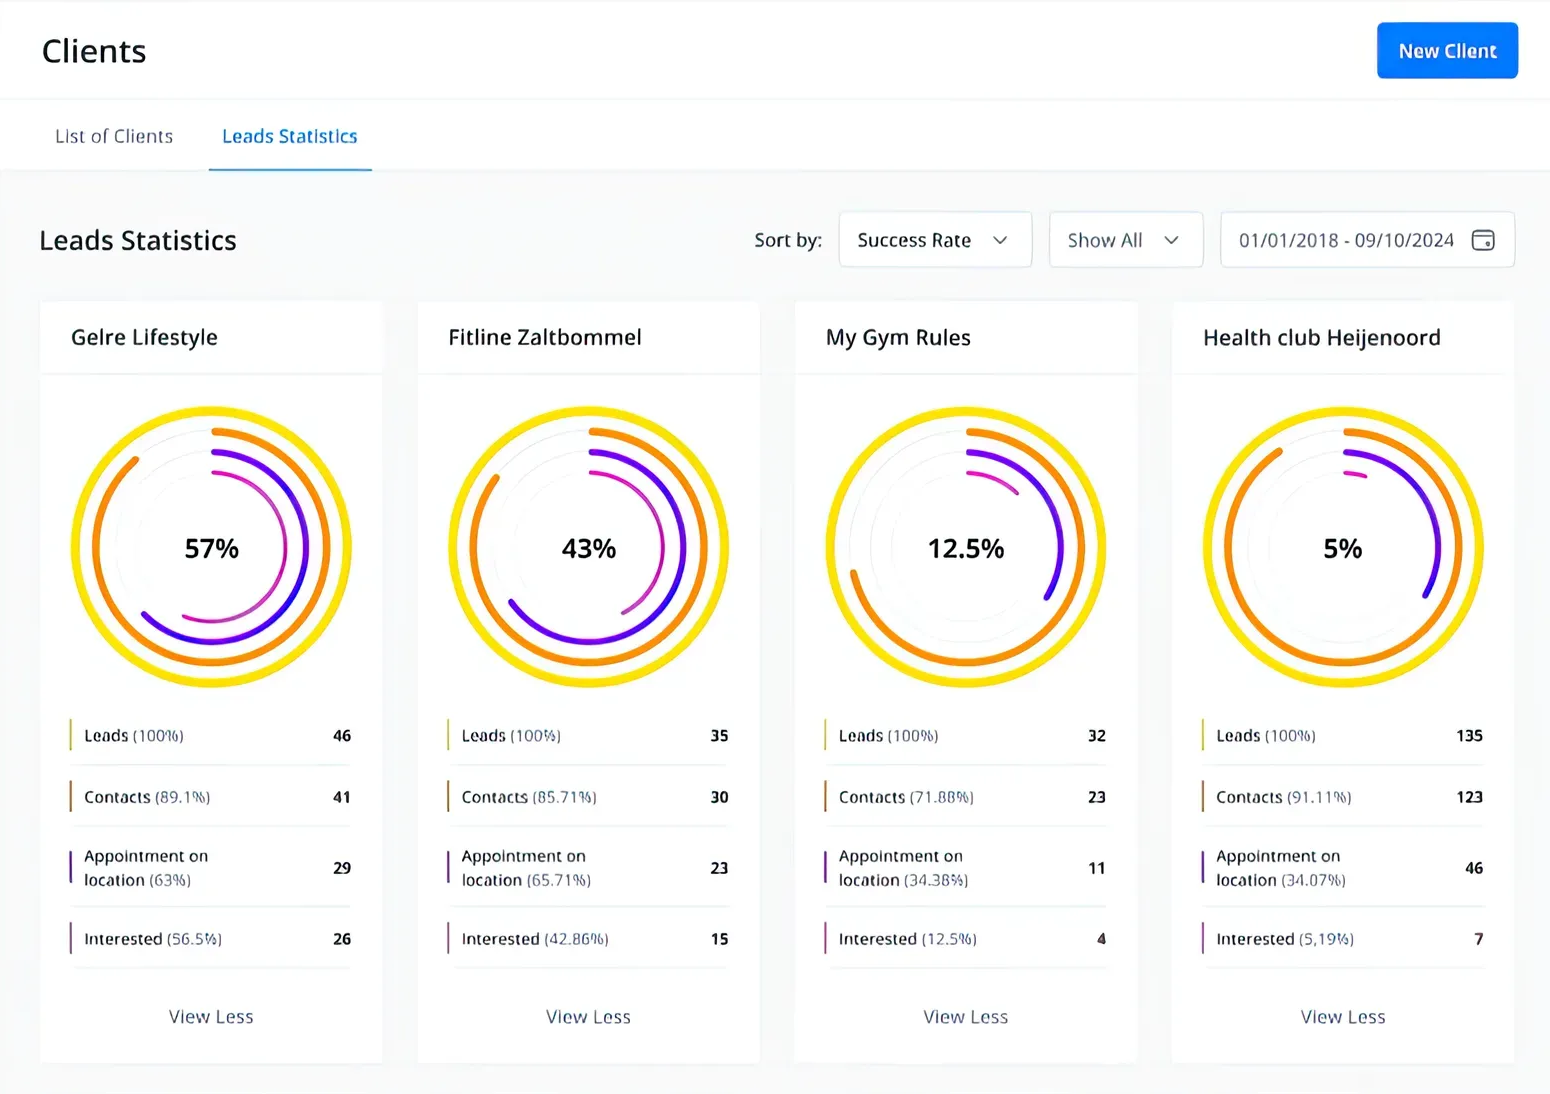
Task: Collapse Gelre Lifestyle details via View Less
Action: [211, 1016]
